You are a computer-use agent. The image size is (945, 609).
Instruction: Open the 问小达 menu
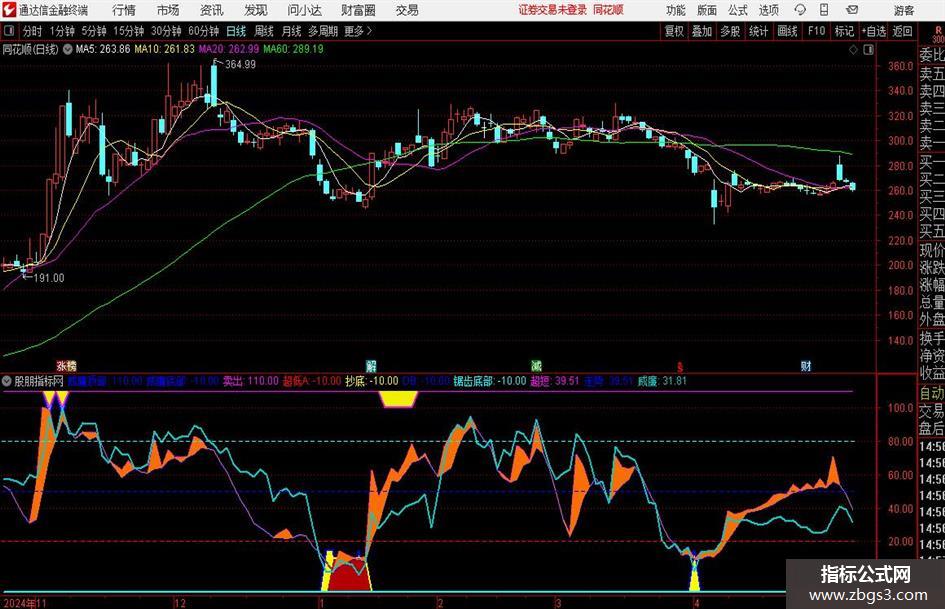click(304, 10)
